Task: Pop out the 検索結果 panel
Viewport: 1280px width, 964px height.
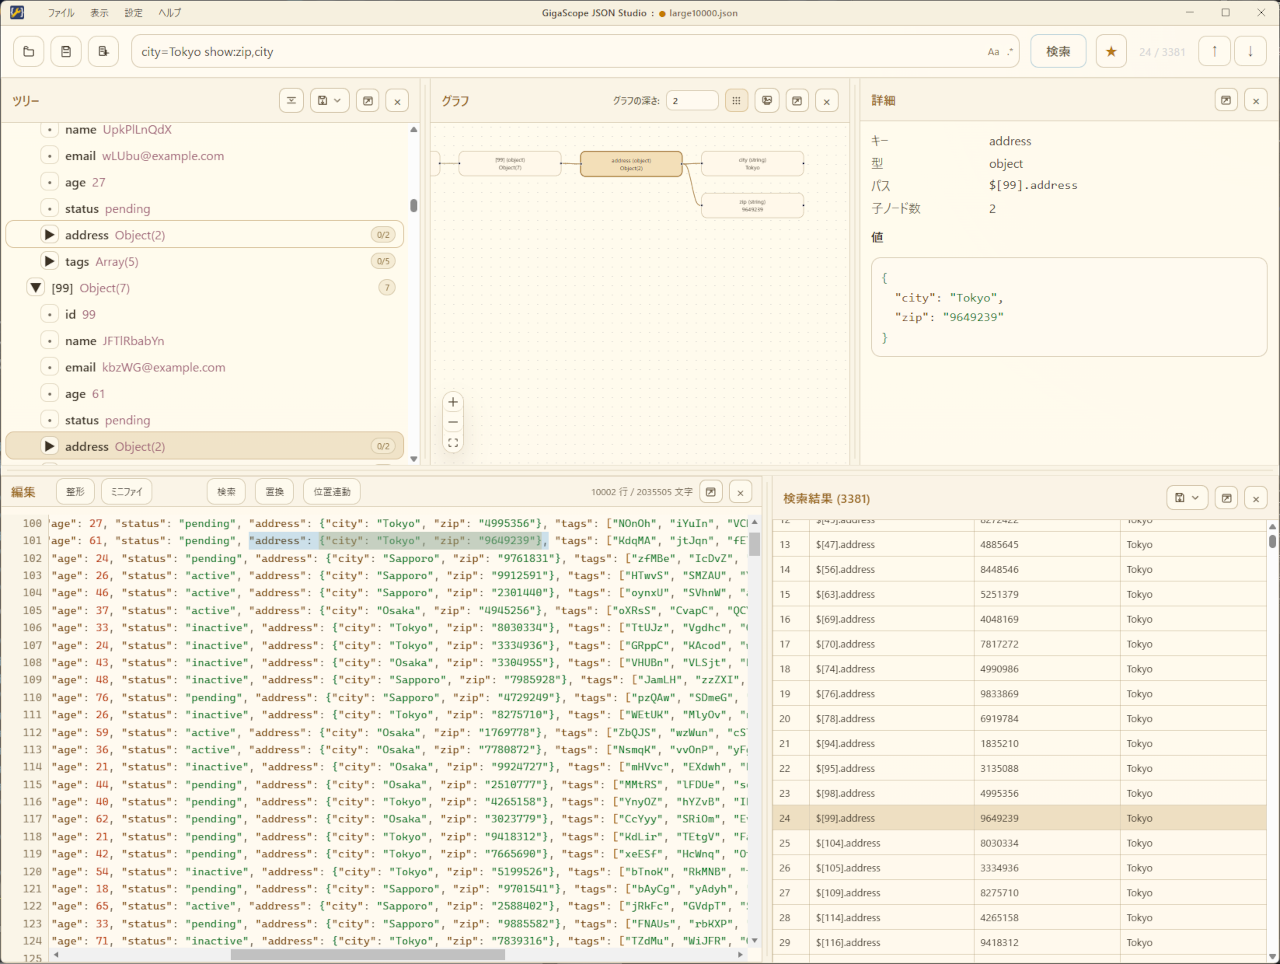Action: 1226,498
